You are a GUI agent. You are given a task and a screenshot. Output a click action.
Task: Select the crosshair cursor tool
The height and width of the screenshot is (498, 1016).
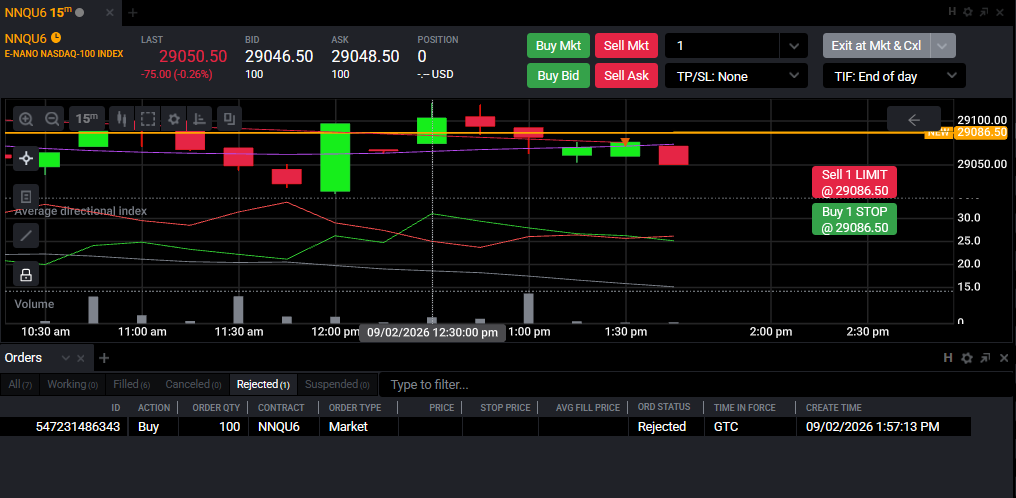(x=26, y=158)
